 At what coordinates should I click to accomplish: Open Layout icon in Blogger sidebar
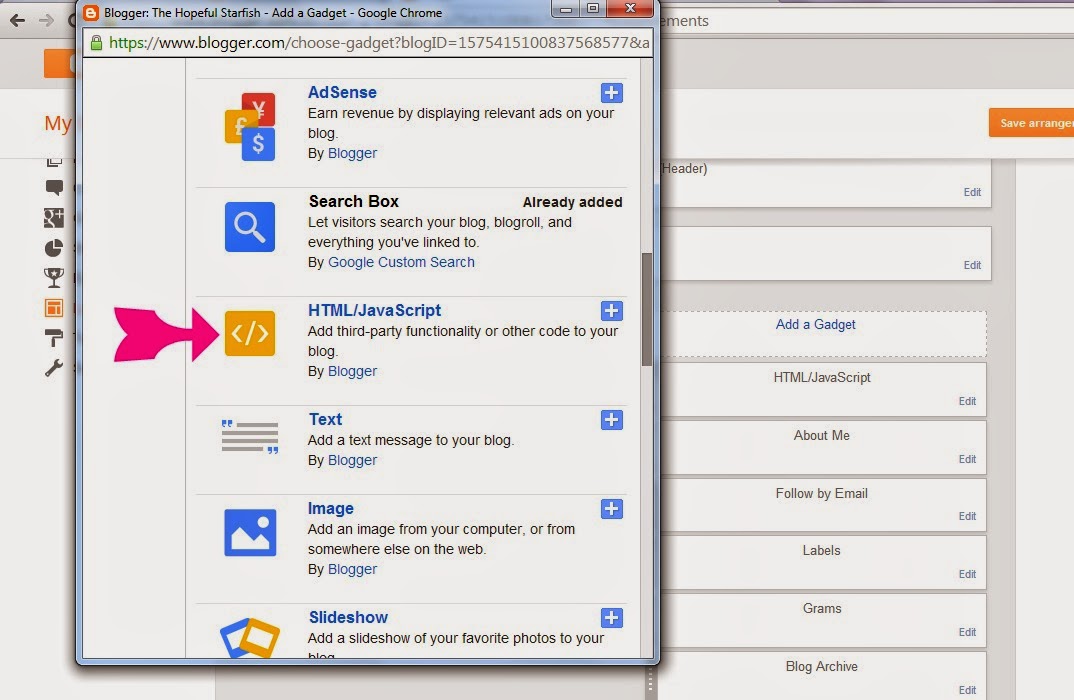point(53,308)
